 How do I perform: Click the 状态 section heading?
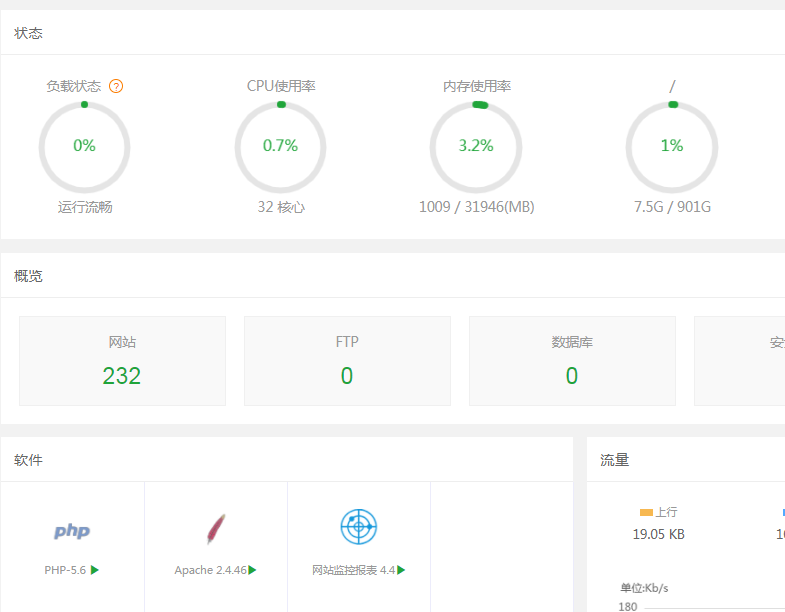pos(28,33)
